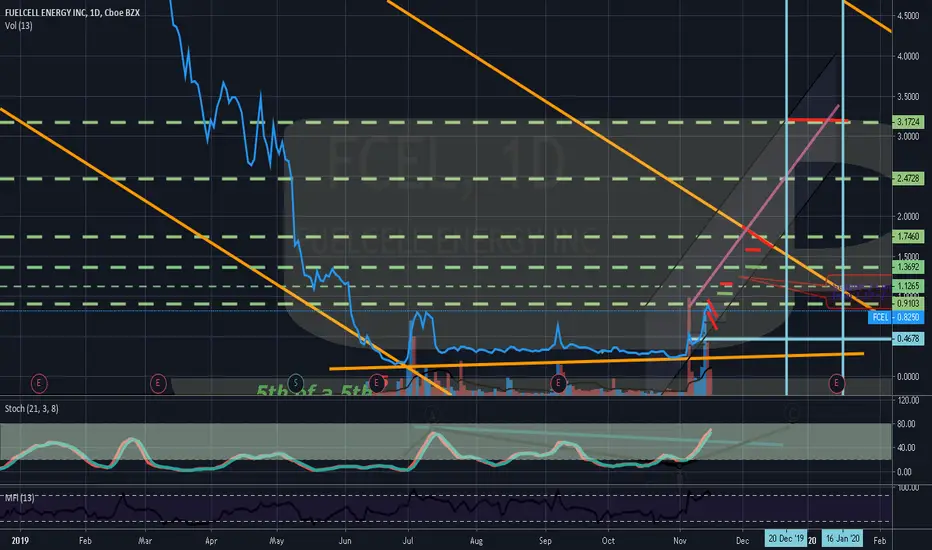Click the 80.00 value on Stoch axis

905,424
